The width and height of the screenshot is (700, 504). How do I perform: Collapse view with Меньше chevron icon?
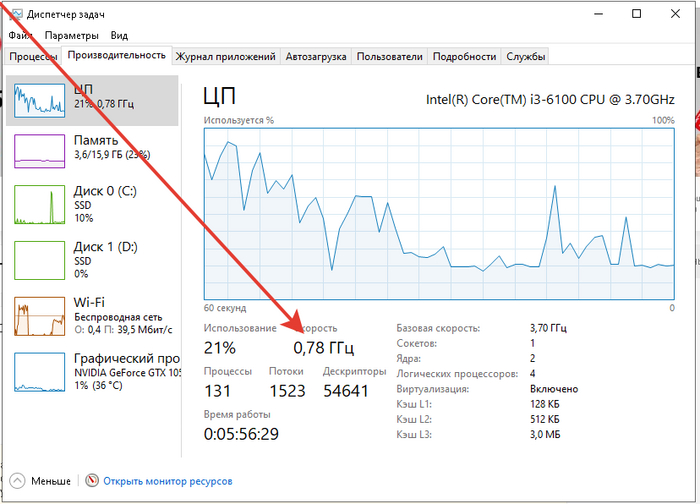(17, 481)
